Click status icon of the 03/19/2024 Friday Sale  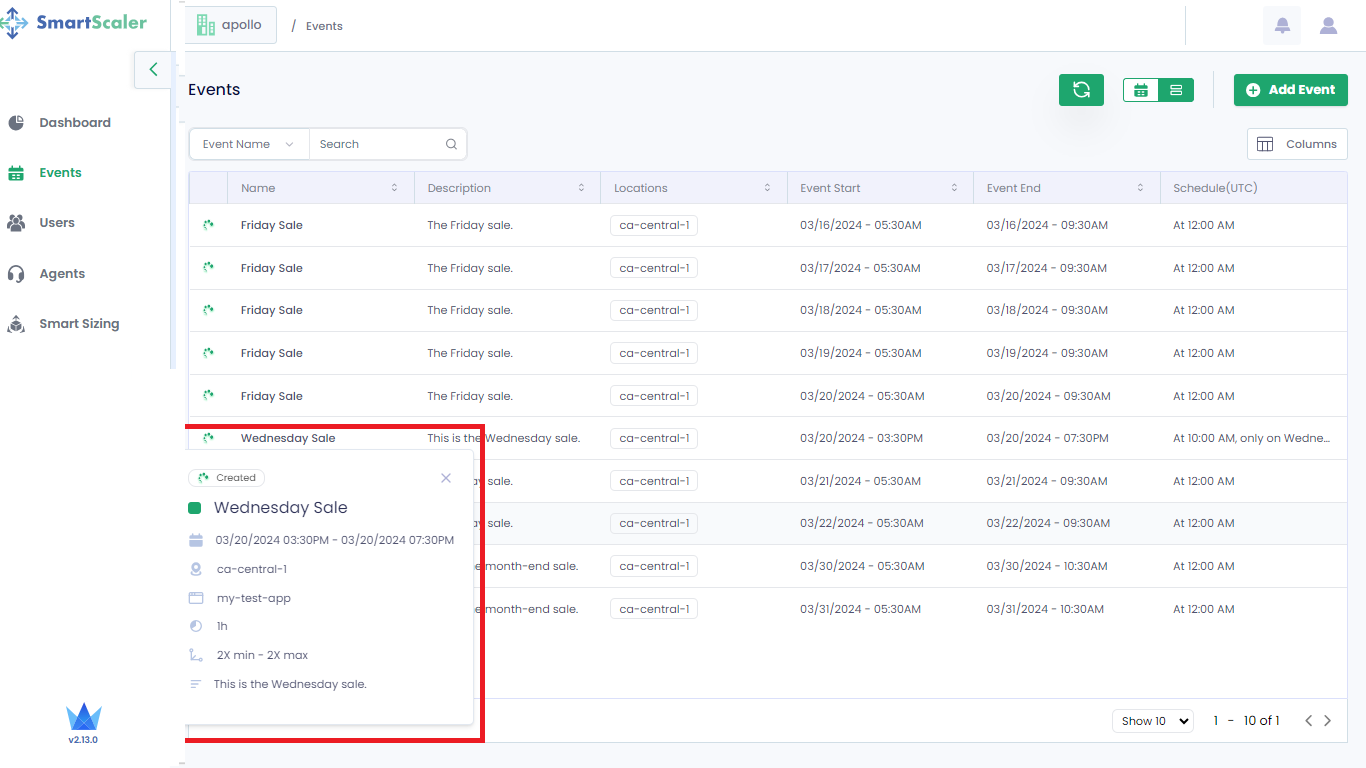click(208, 352)
